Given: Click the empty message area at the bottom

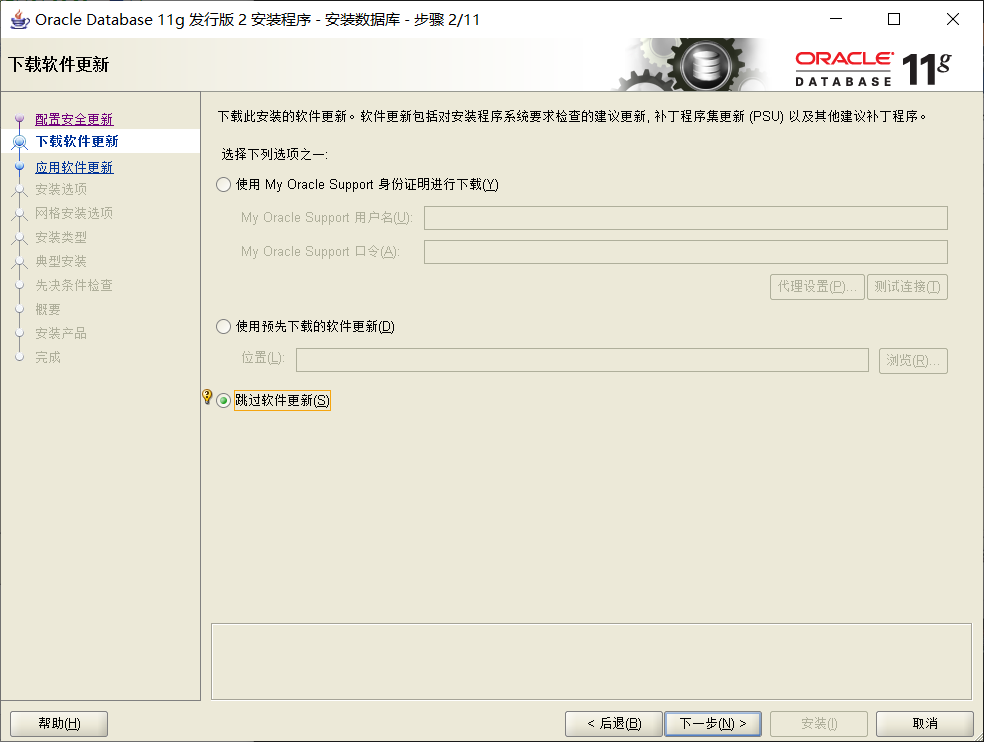Looking at the screenshot, I should tap(591, 662).
